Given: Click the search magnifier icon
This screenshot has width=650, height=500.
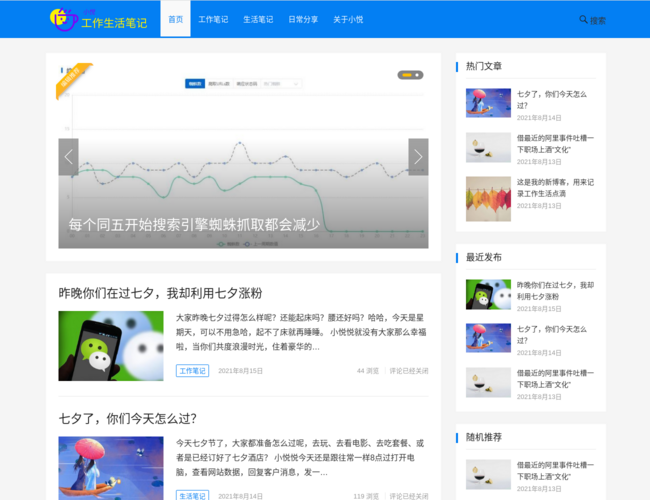Looking at the screenshot, I should (583, 19).
